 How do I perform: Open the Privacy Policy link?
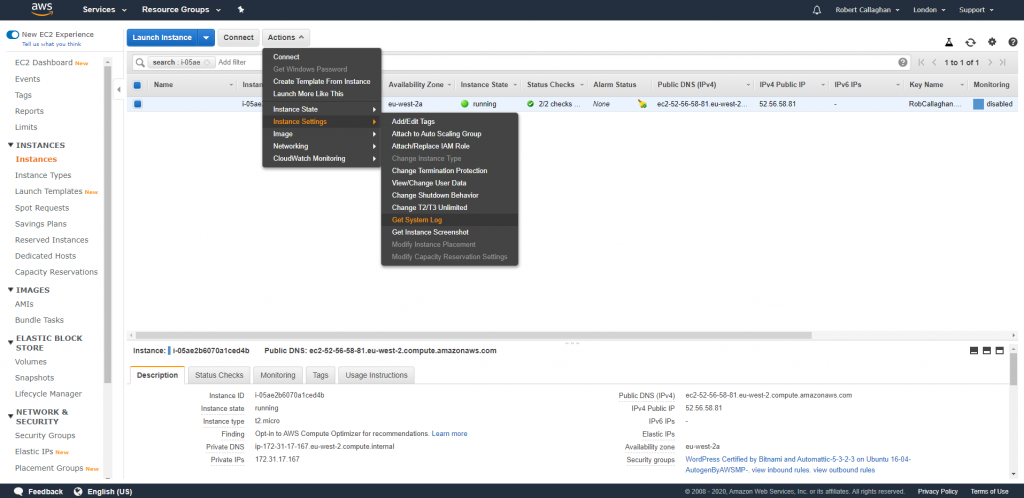tap(937, 491)
